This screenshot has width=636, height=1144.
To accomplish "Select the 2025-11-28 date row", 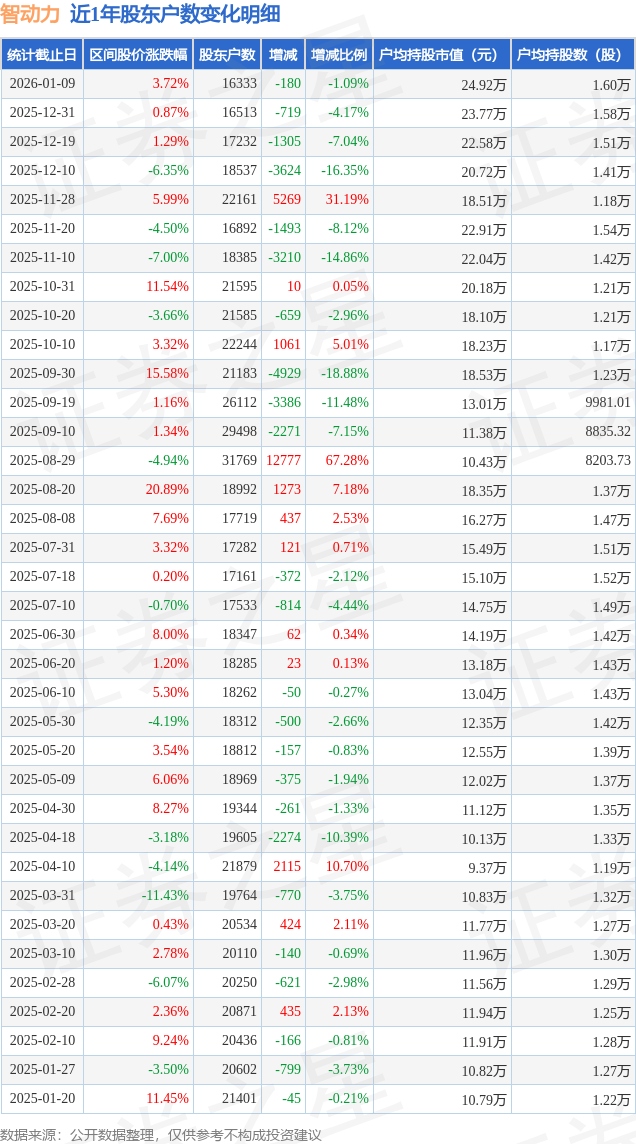I will tap(42, 200).
